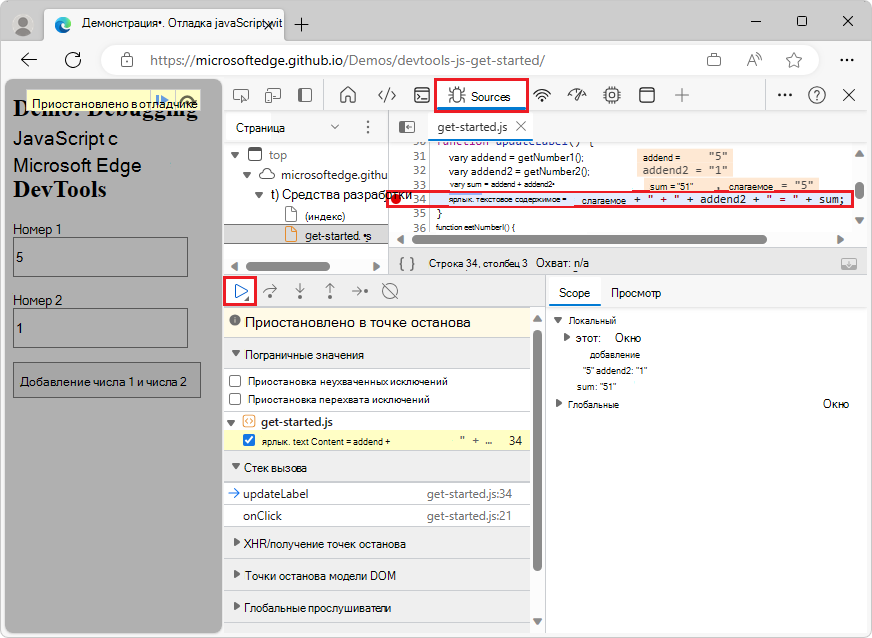
Task: Switch to the Sources tab
Action: (480, 96)
